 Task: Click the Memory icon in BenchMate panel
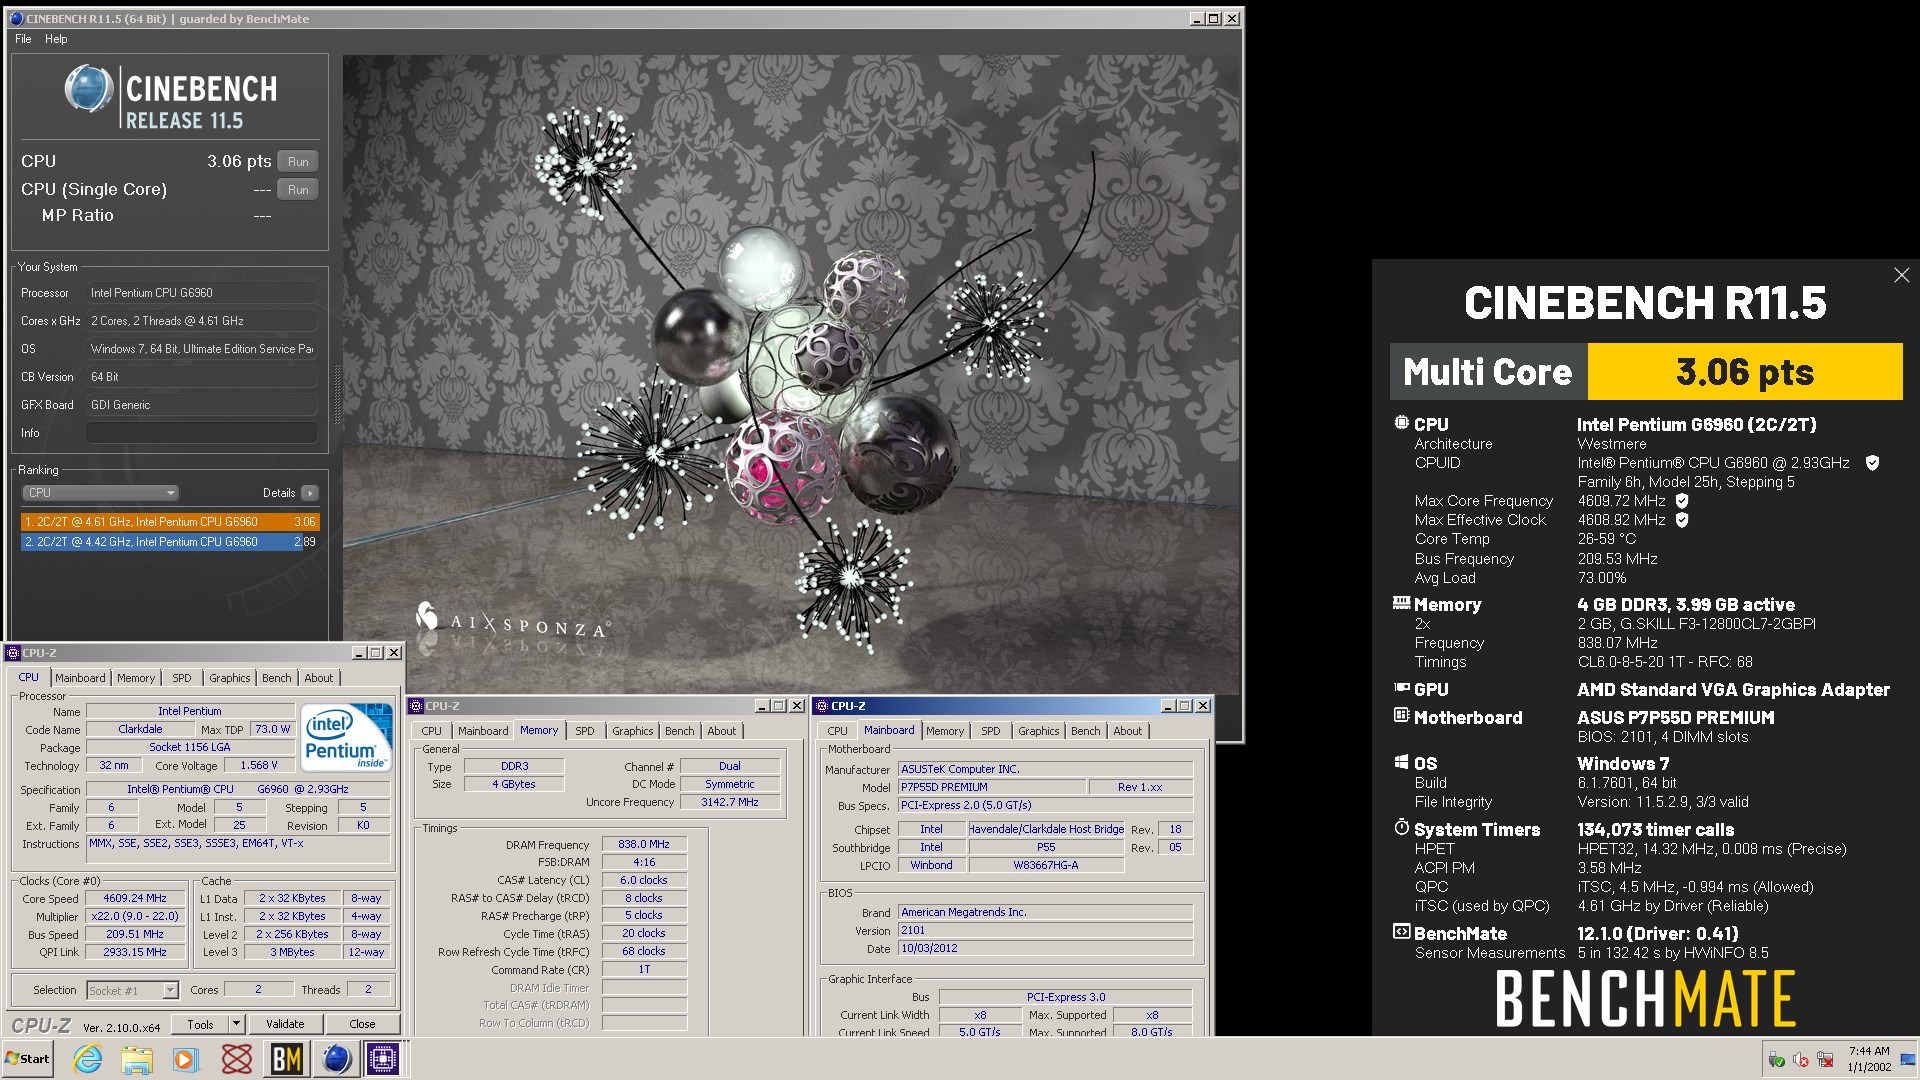(x=1401, y=603)
